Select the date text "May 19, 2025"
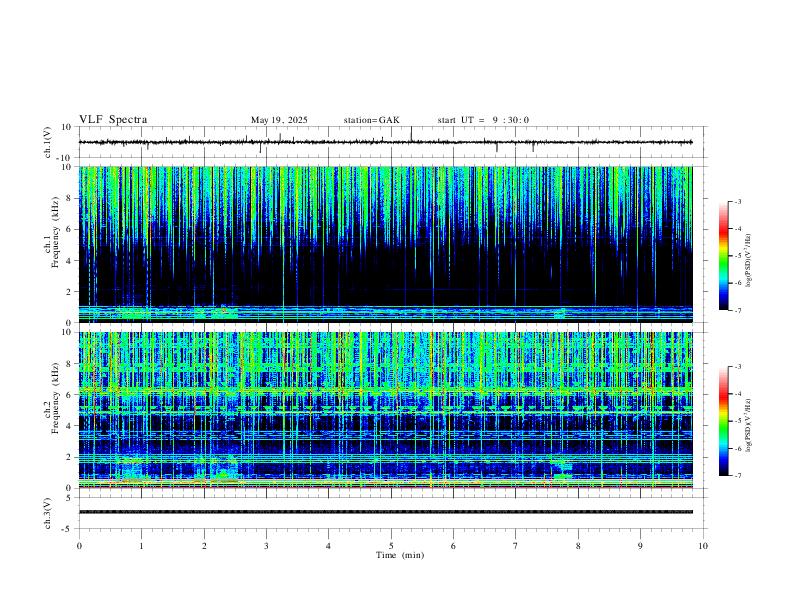This screenshot has width=792, height=612. (279, 120)
